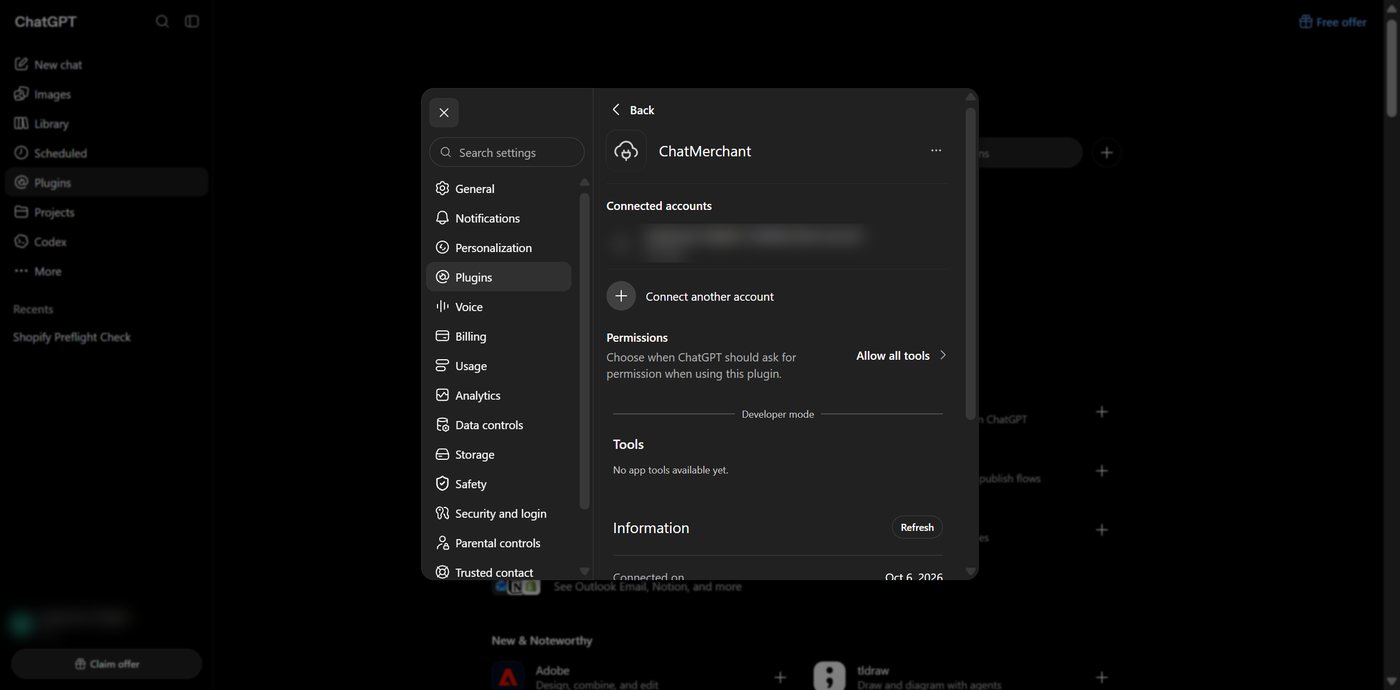Open Allow all tools permission setting

pyautogui.click(x=901, y=355)
